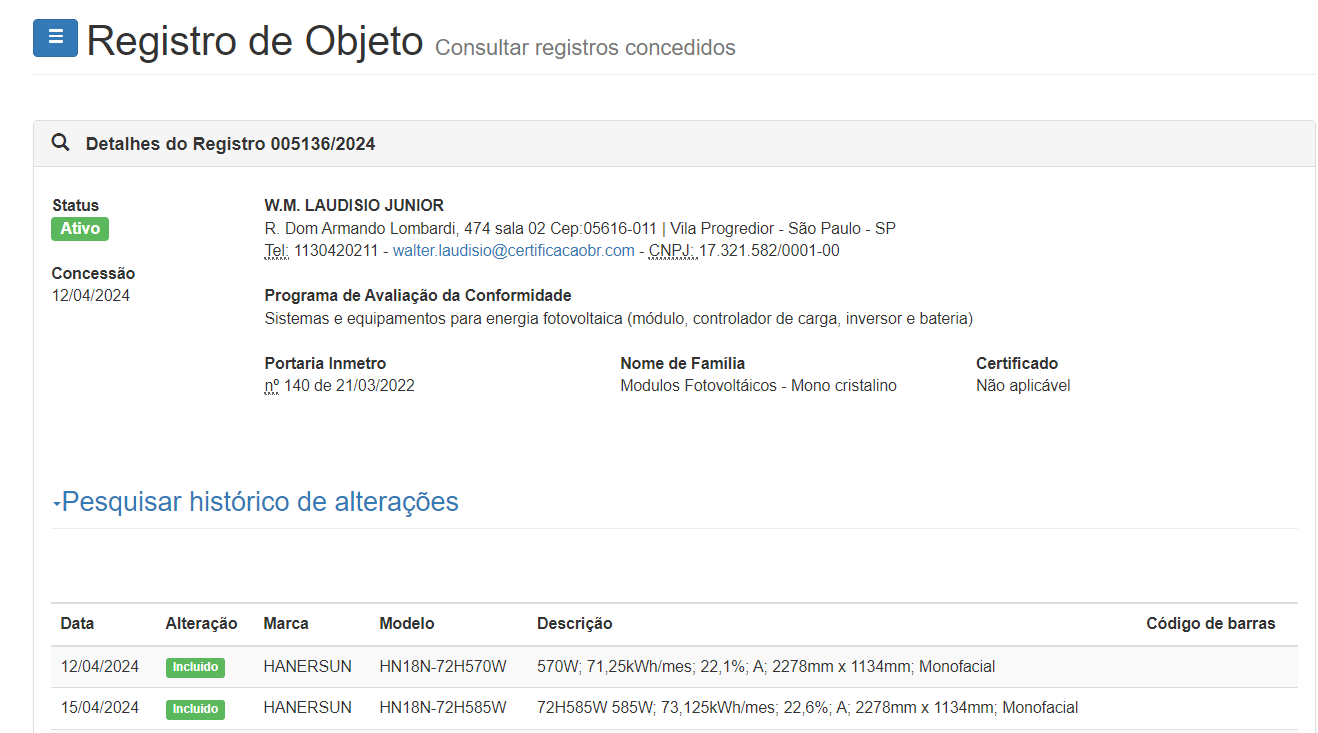Click the underlined CNPJ abbreviation
1318x733 pixels.
(670, 251)
